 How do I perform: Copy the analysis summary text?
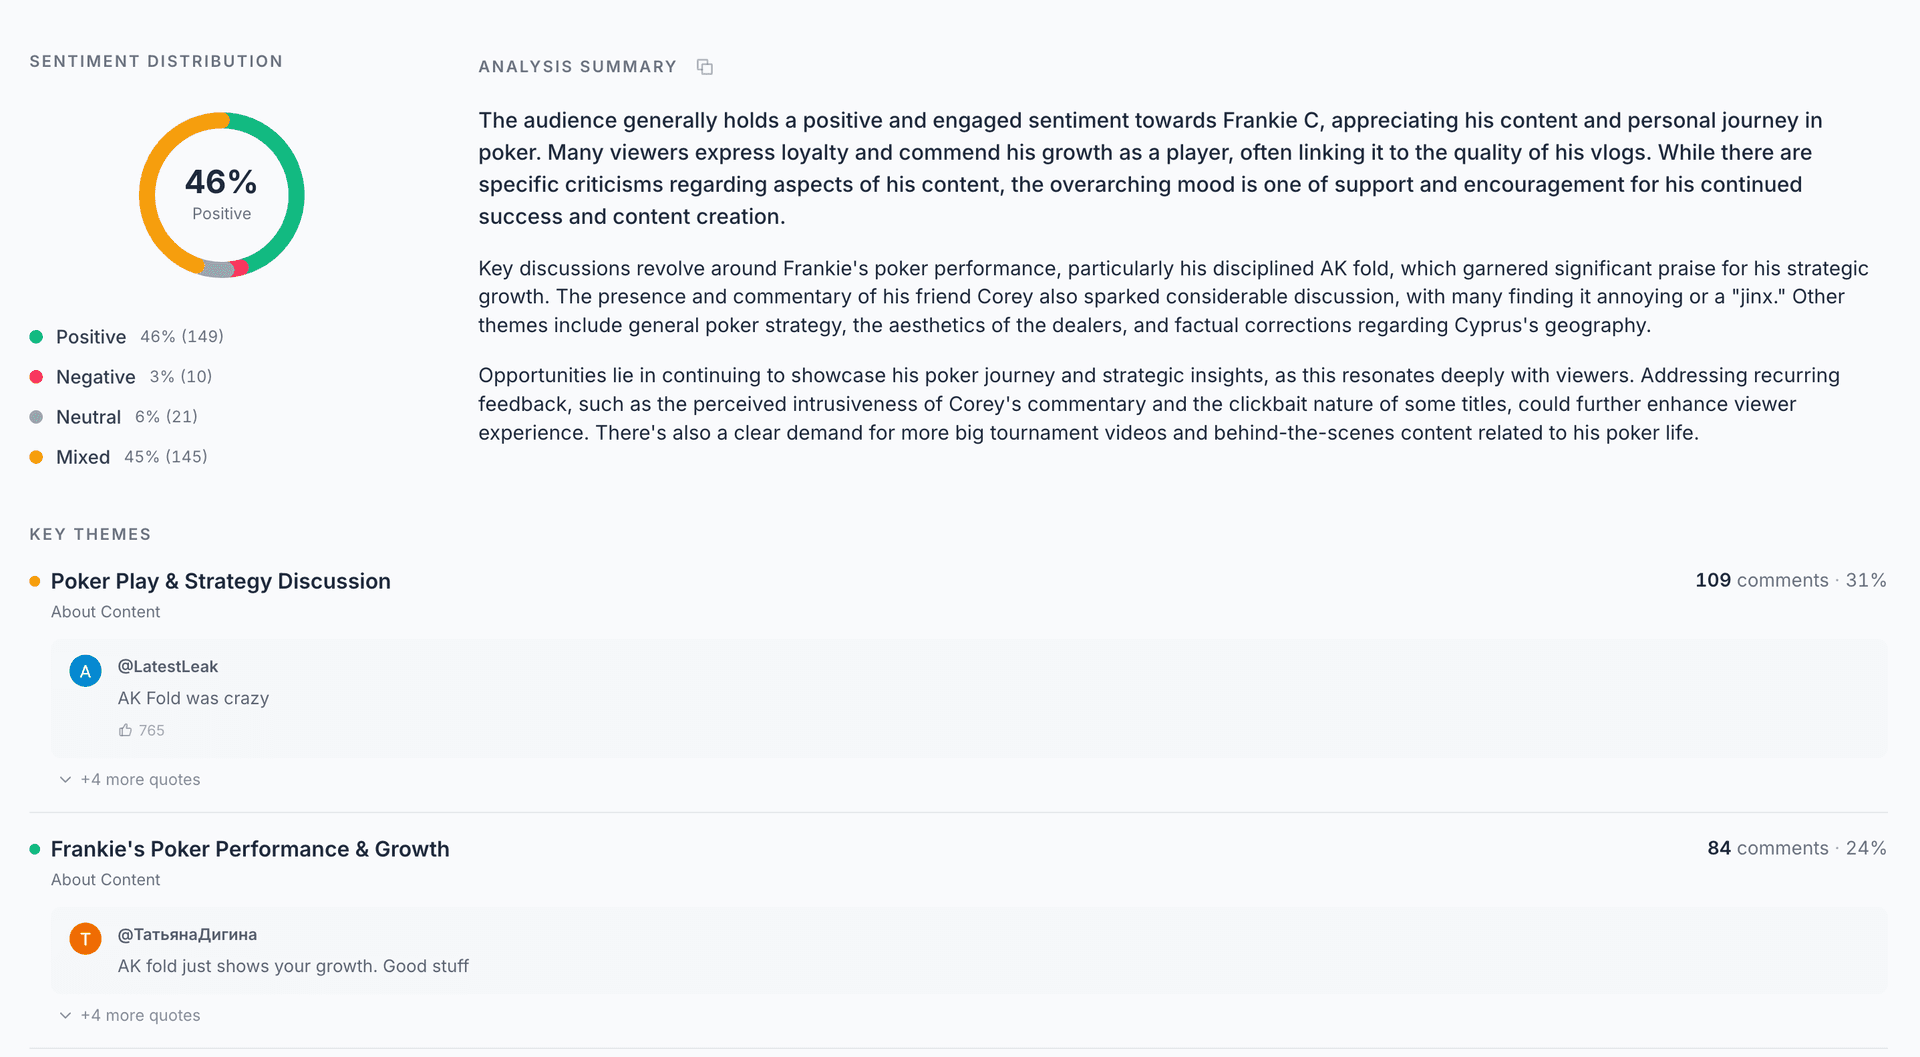705,67
